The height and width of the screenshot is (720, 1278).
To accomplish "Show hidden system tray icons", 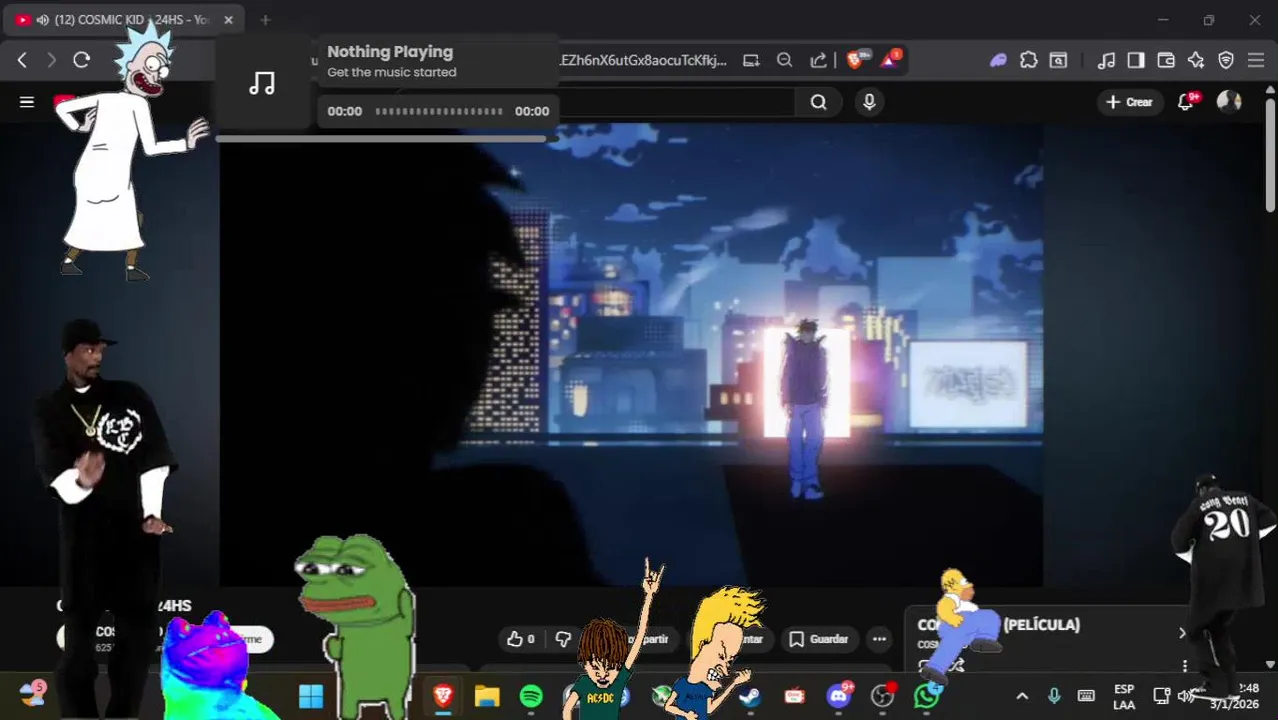I will click(x=1022, y=696).
